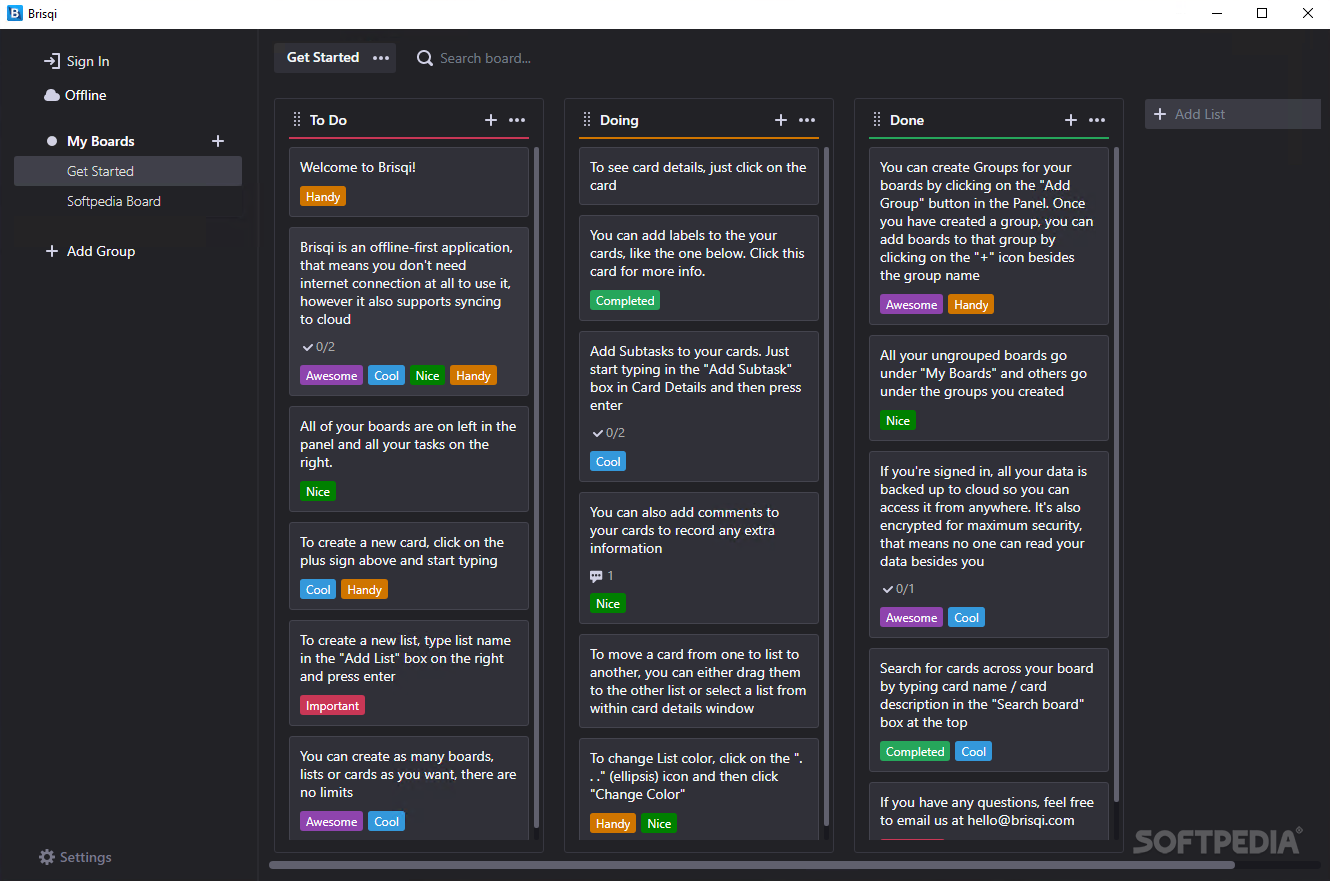Screen dimensions: 1330x881
Task: Click the To Do list vertical scrollbar
Action: (x=537, y=487)
